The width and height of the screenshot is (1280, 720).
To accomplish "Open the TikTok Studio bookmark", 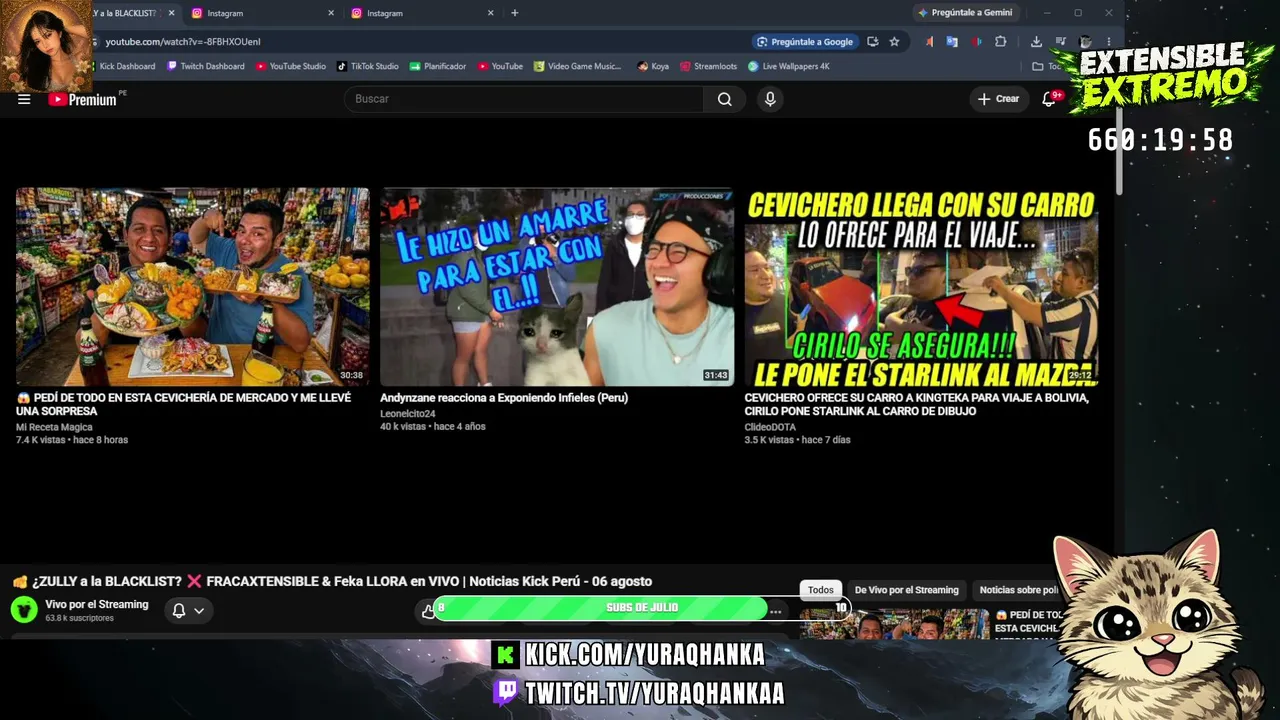I will pyautogui.click(x=368, y=66).
